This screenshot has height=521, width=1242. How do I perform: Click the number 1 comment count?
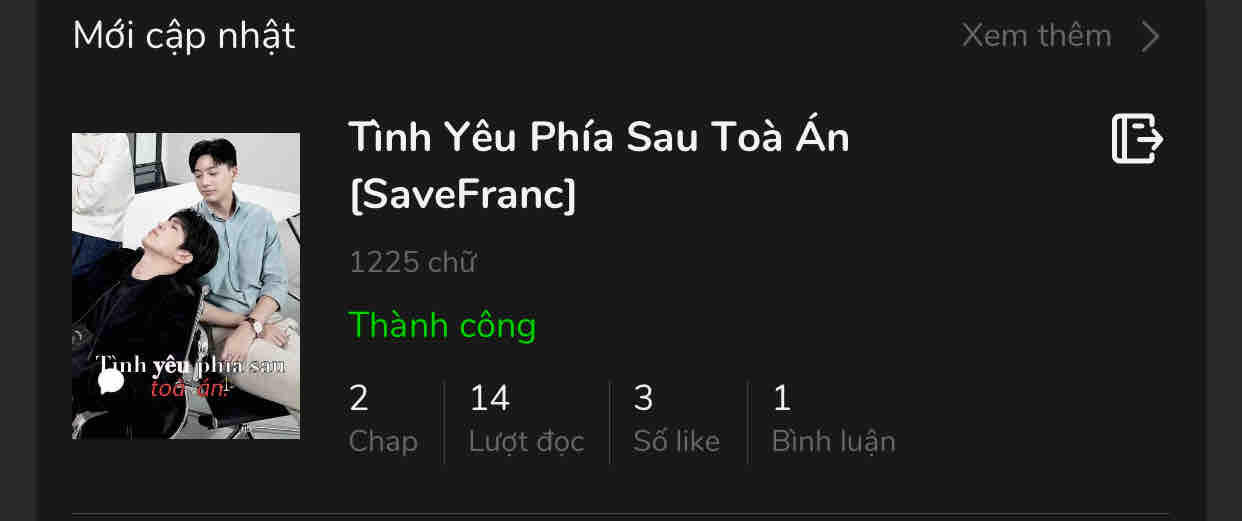coord(782,399)
